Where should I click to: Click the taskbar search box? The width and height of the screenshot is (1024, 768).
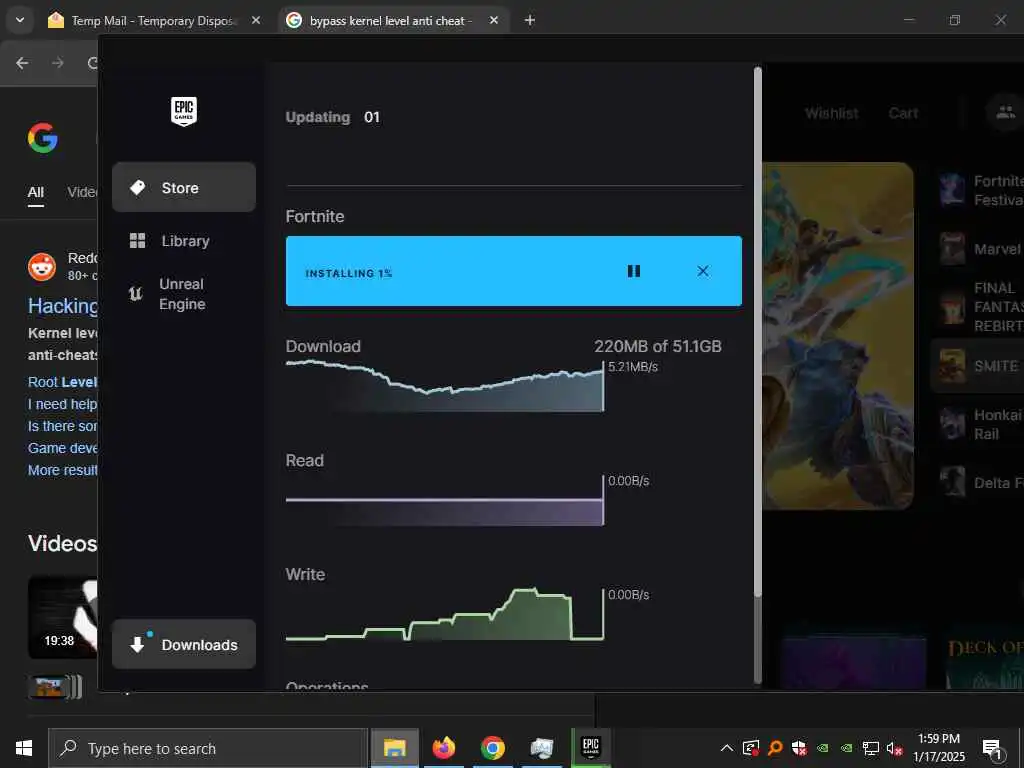[x=208, y=748]
